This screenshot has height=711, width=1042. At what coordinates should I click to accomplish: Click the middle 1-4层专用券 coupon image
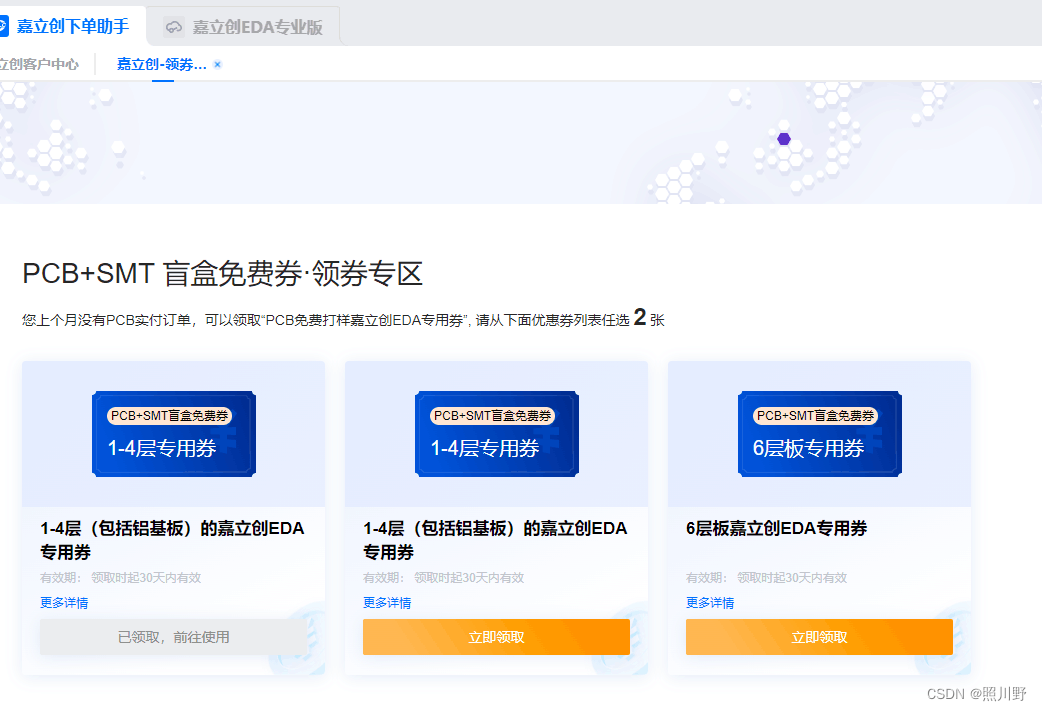(x=496, y=434)
